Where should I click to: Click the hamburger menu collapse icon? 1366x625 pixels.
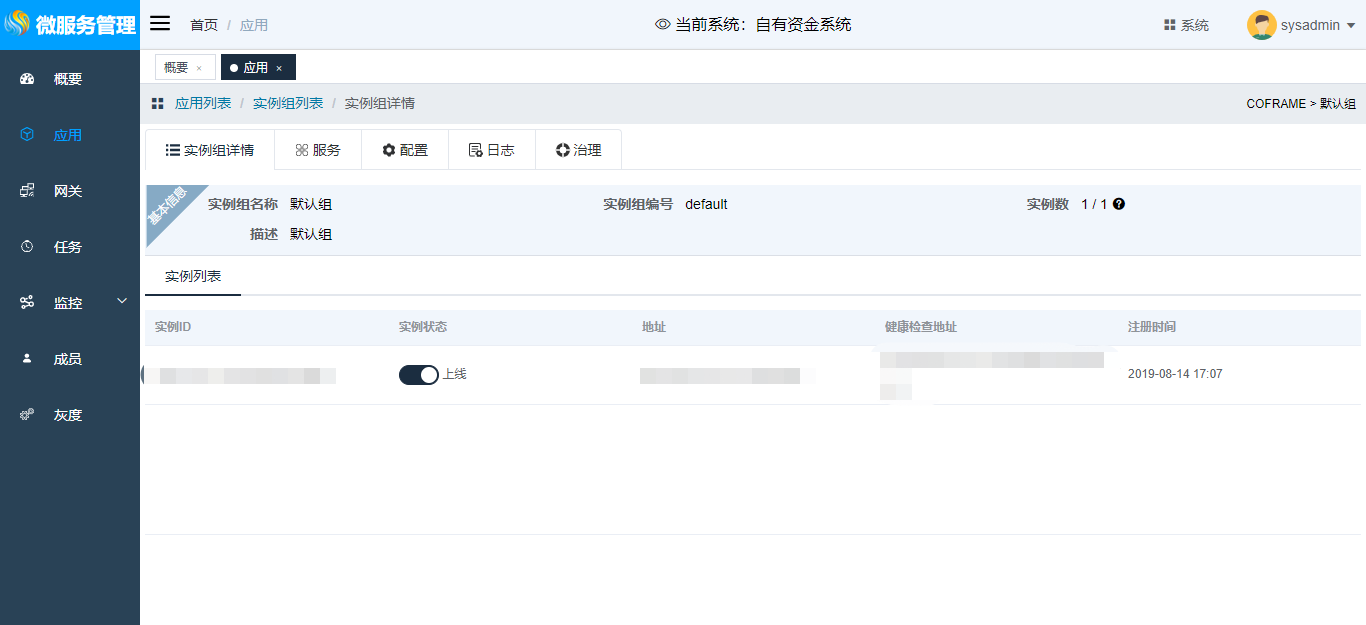[160, 24]
